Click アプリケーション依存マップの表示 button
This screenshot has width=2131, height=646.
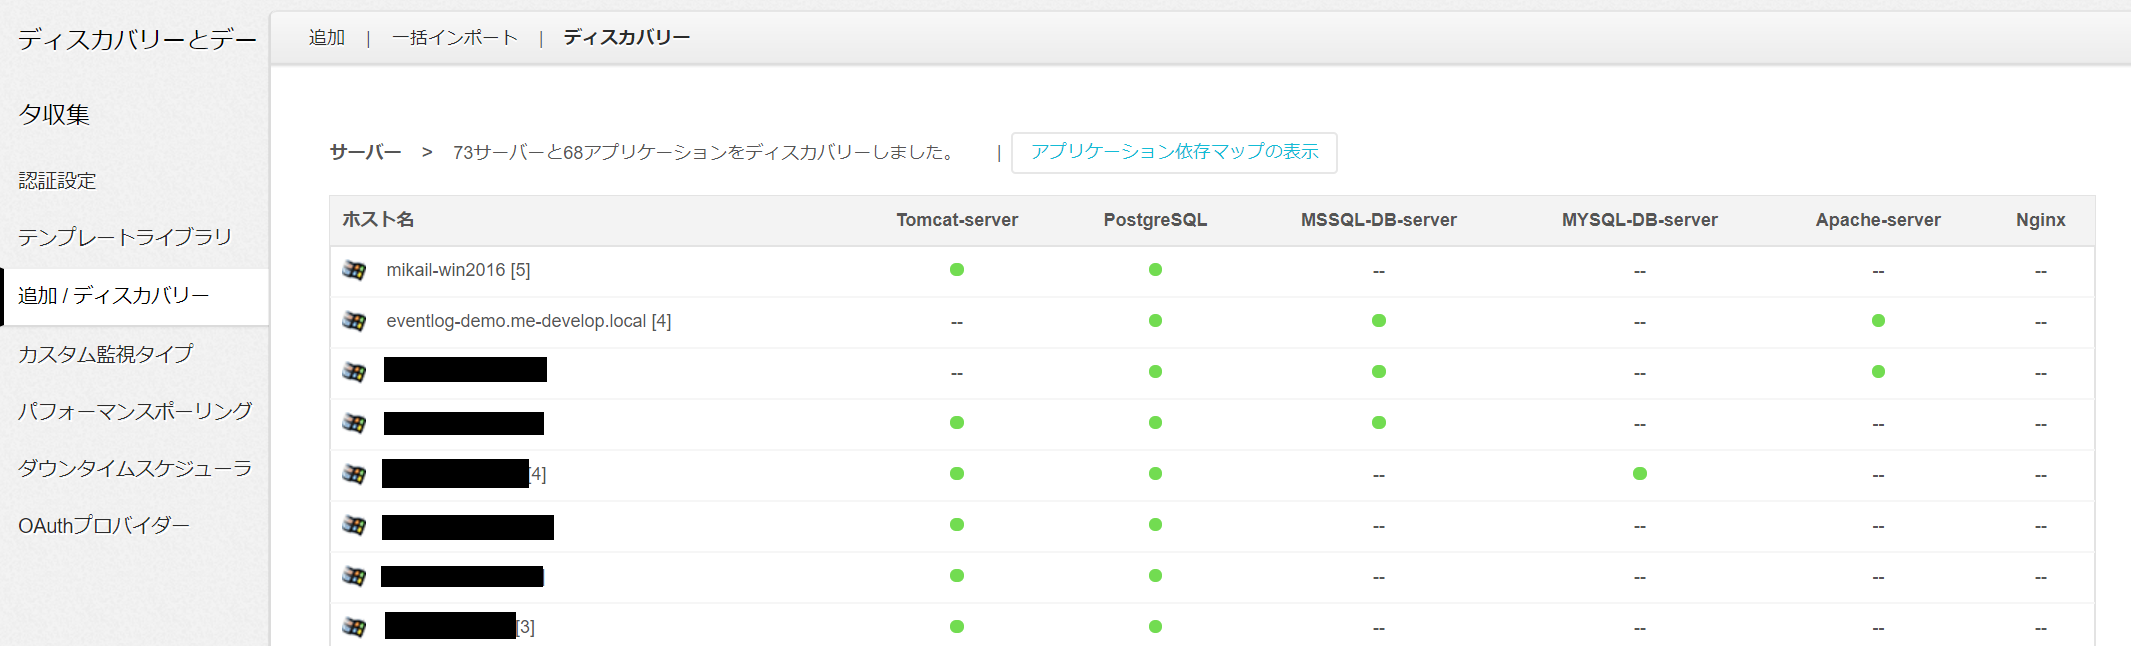(x=1174, y=152)
